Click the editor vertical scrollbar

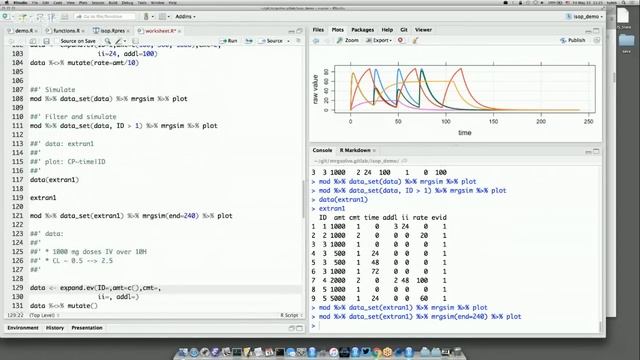coord(303,199)
